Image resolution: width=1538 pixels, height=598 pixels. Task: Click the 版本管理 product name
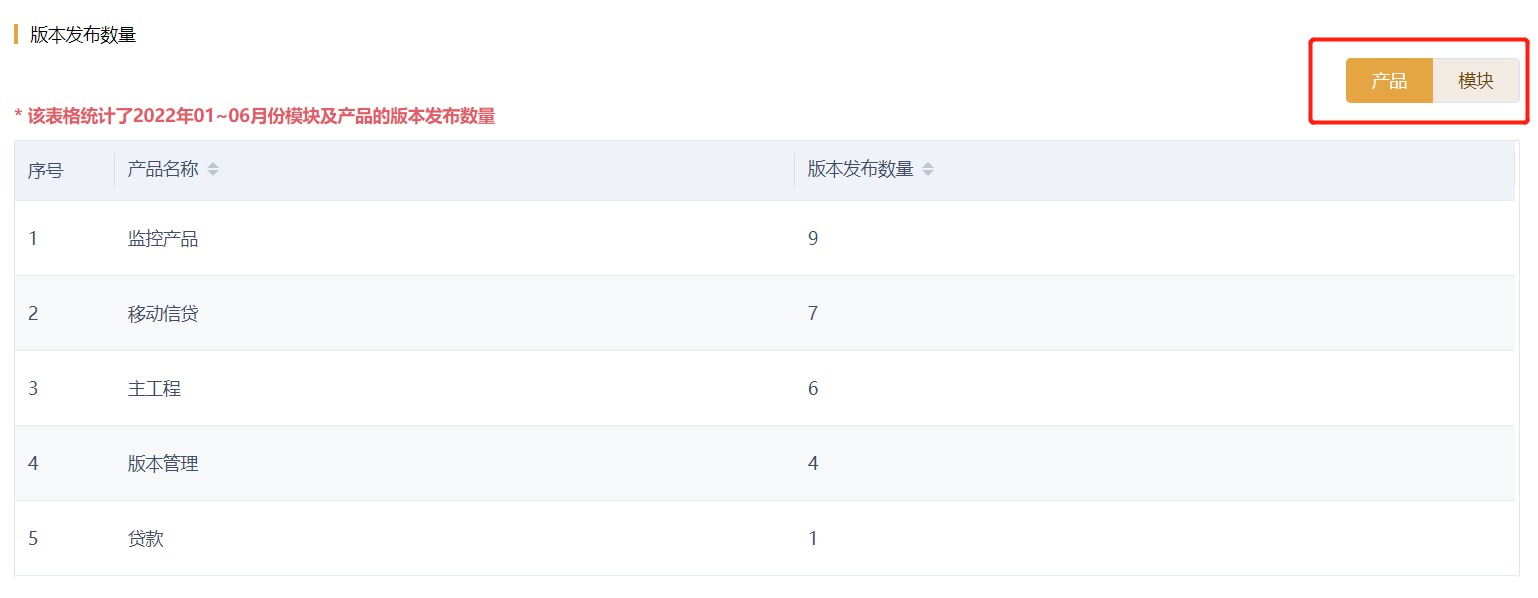pos(163,464)
